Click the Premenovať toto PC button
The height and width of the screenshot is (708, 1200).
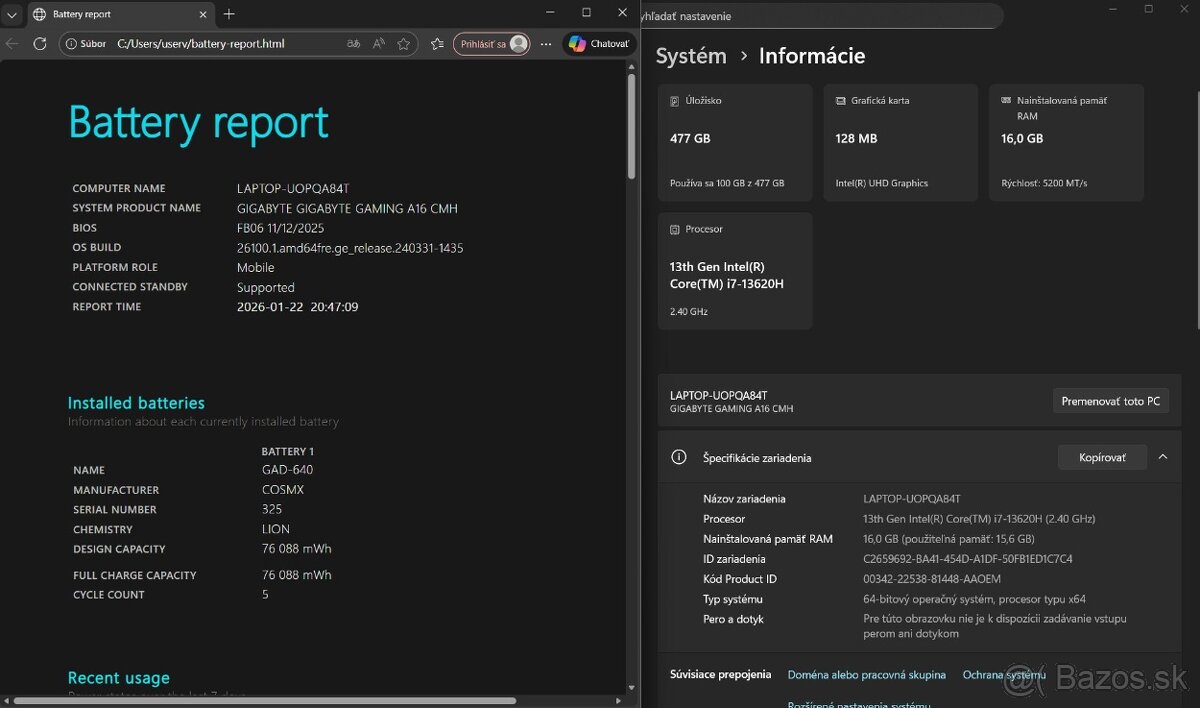tap(1110, 401)
